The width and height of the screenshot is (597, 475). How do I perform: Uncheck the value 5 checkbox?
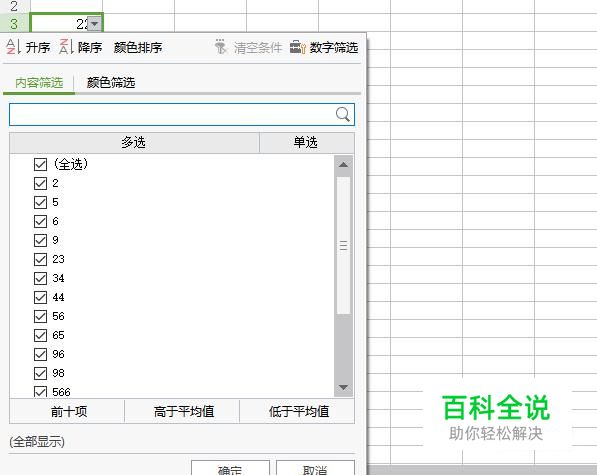click(40, 202)
